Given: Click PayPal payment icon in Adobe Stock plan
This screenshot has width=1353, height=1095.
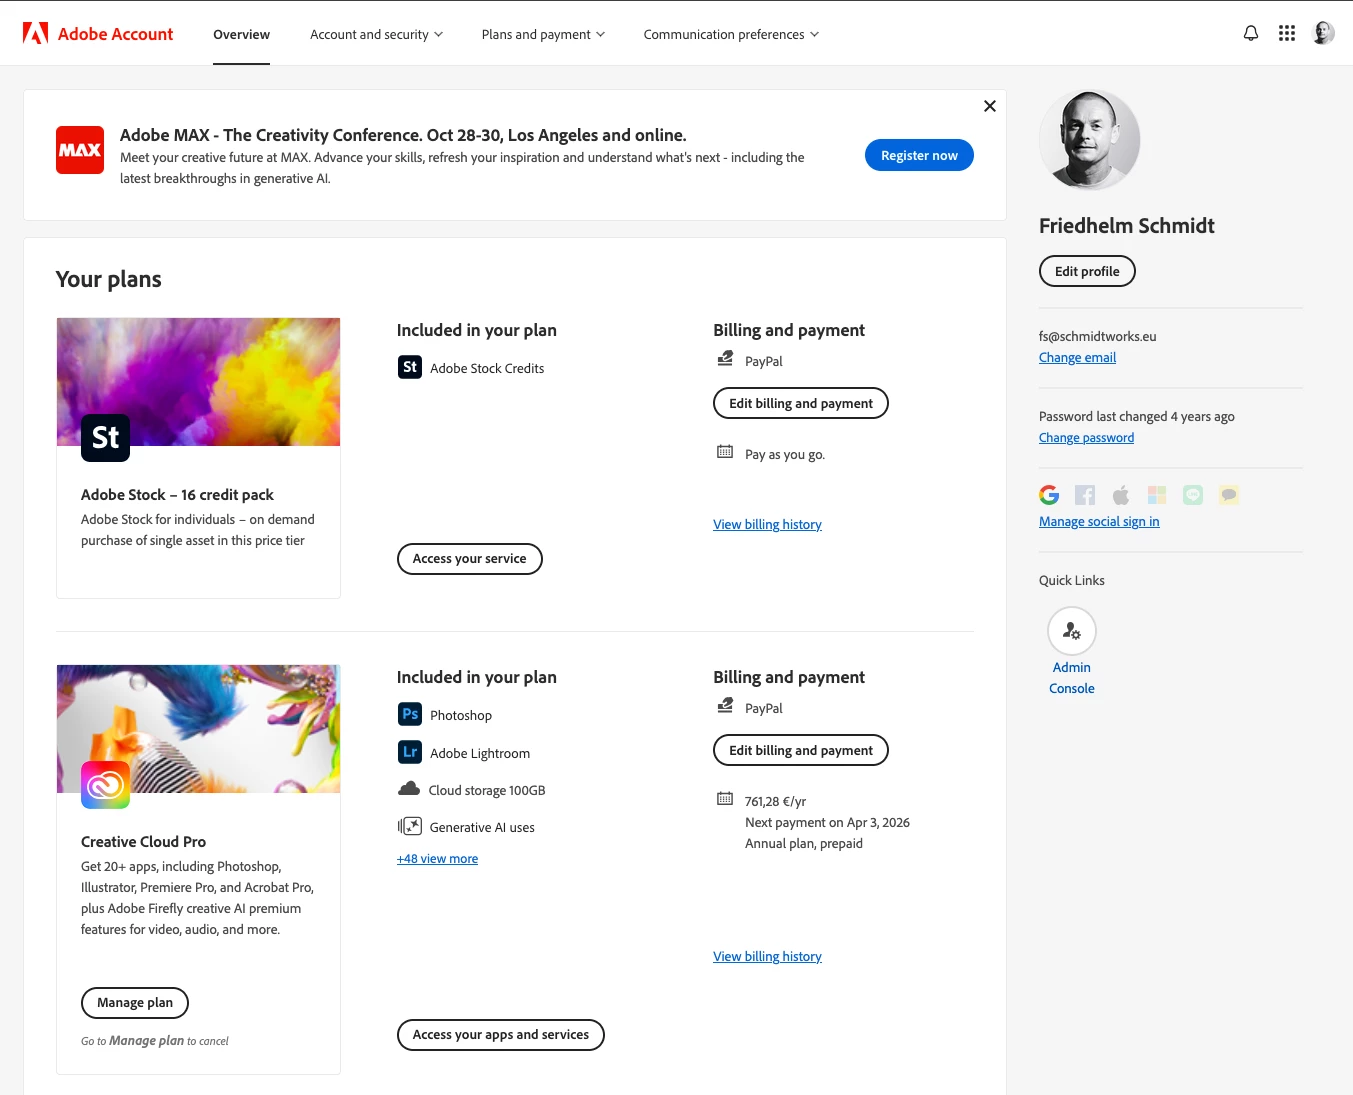Looking at the screenshot, I should coord(725,359).
